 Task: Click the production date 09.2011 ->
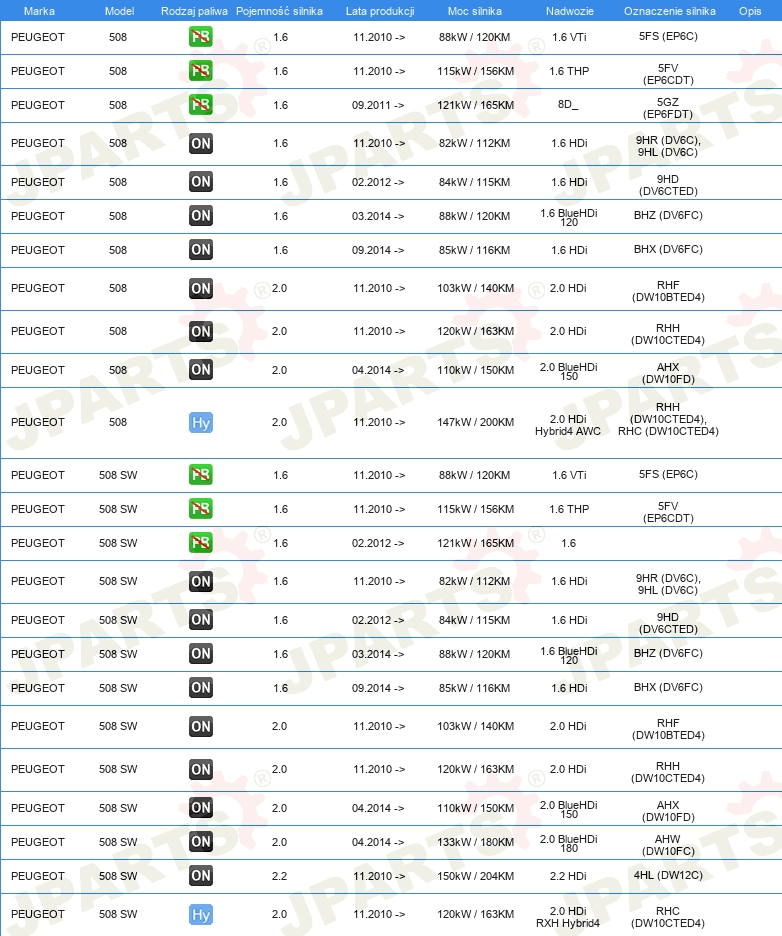point(378,105)
